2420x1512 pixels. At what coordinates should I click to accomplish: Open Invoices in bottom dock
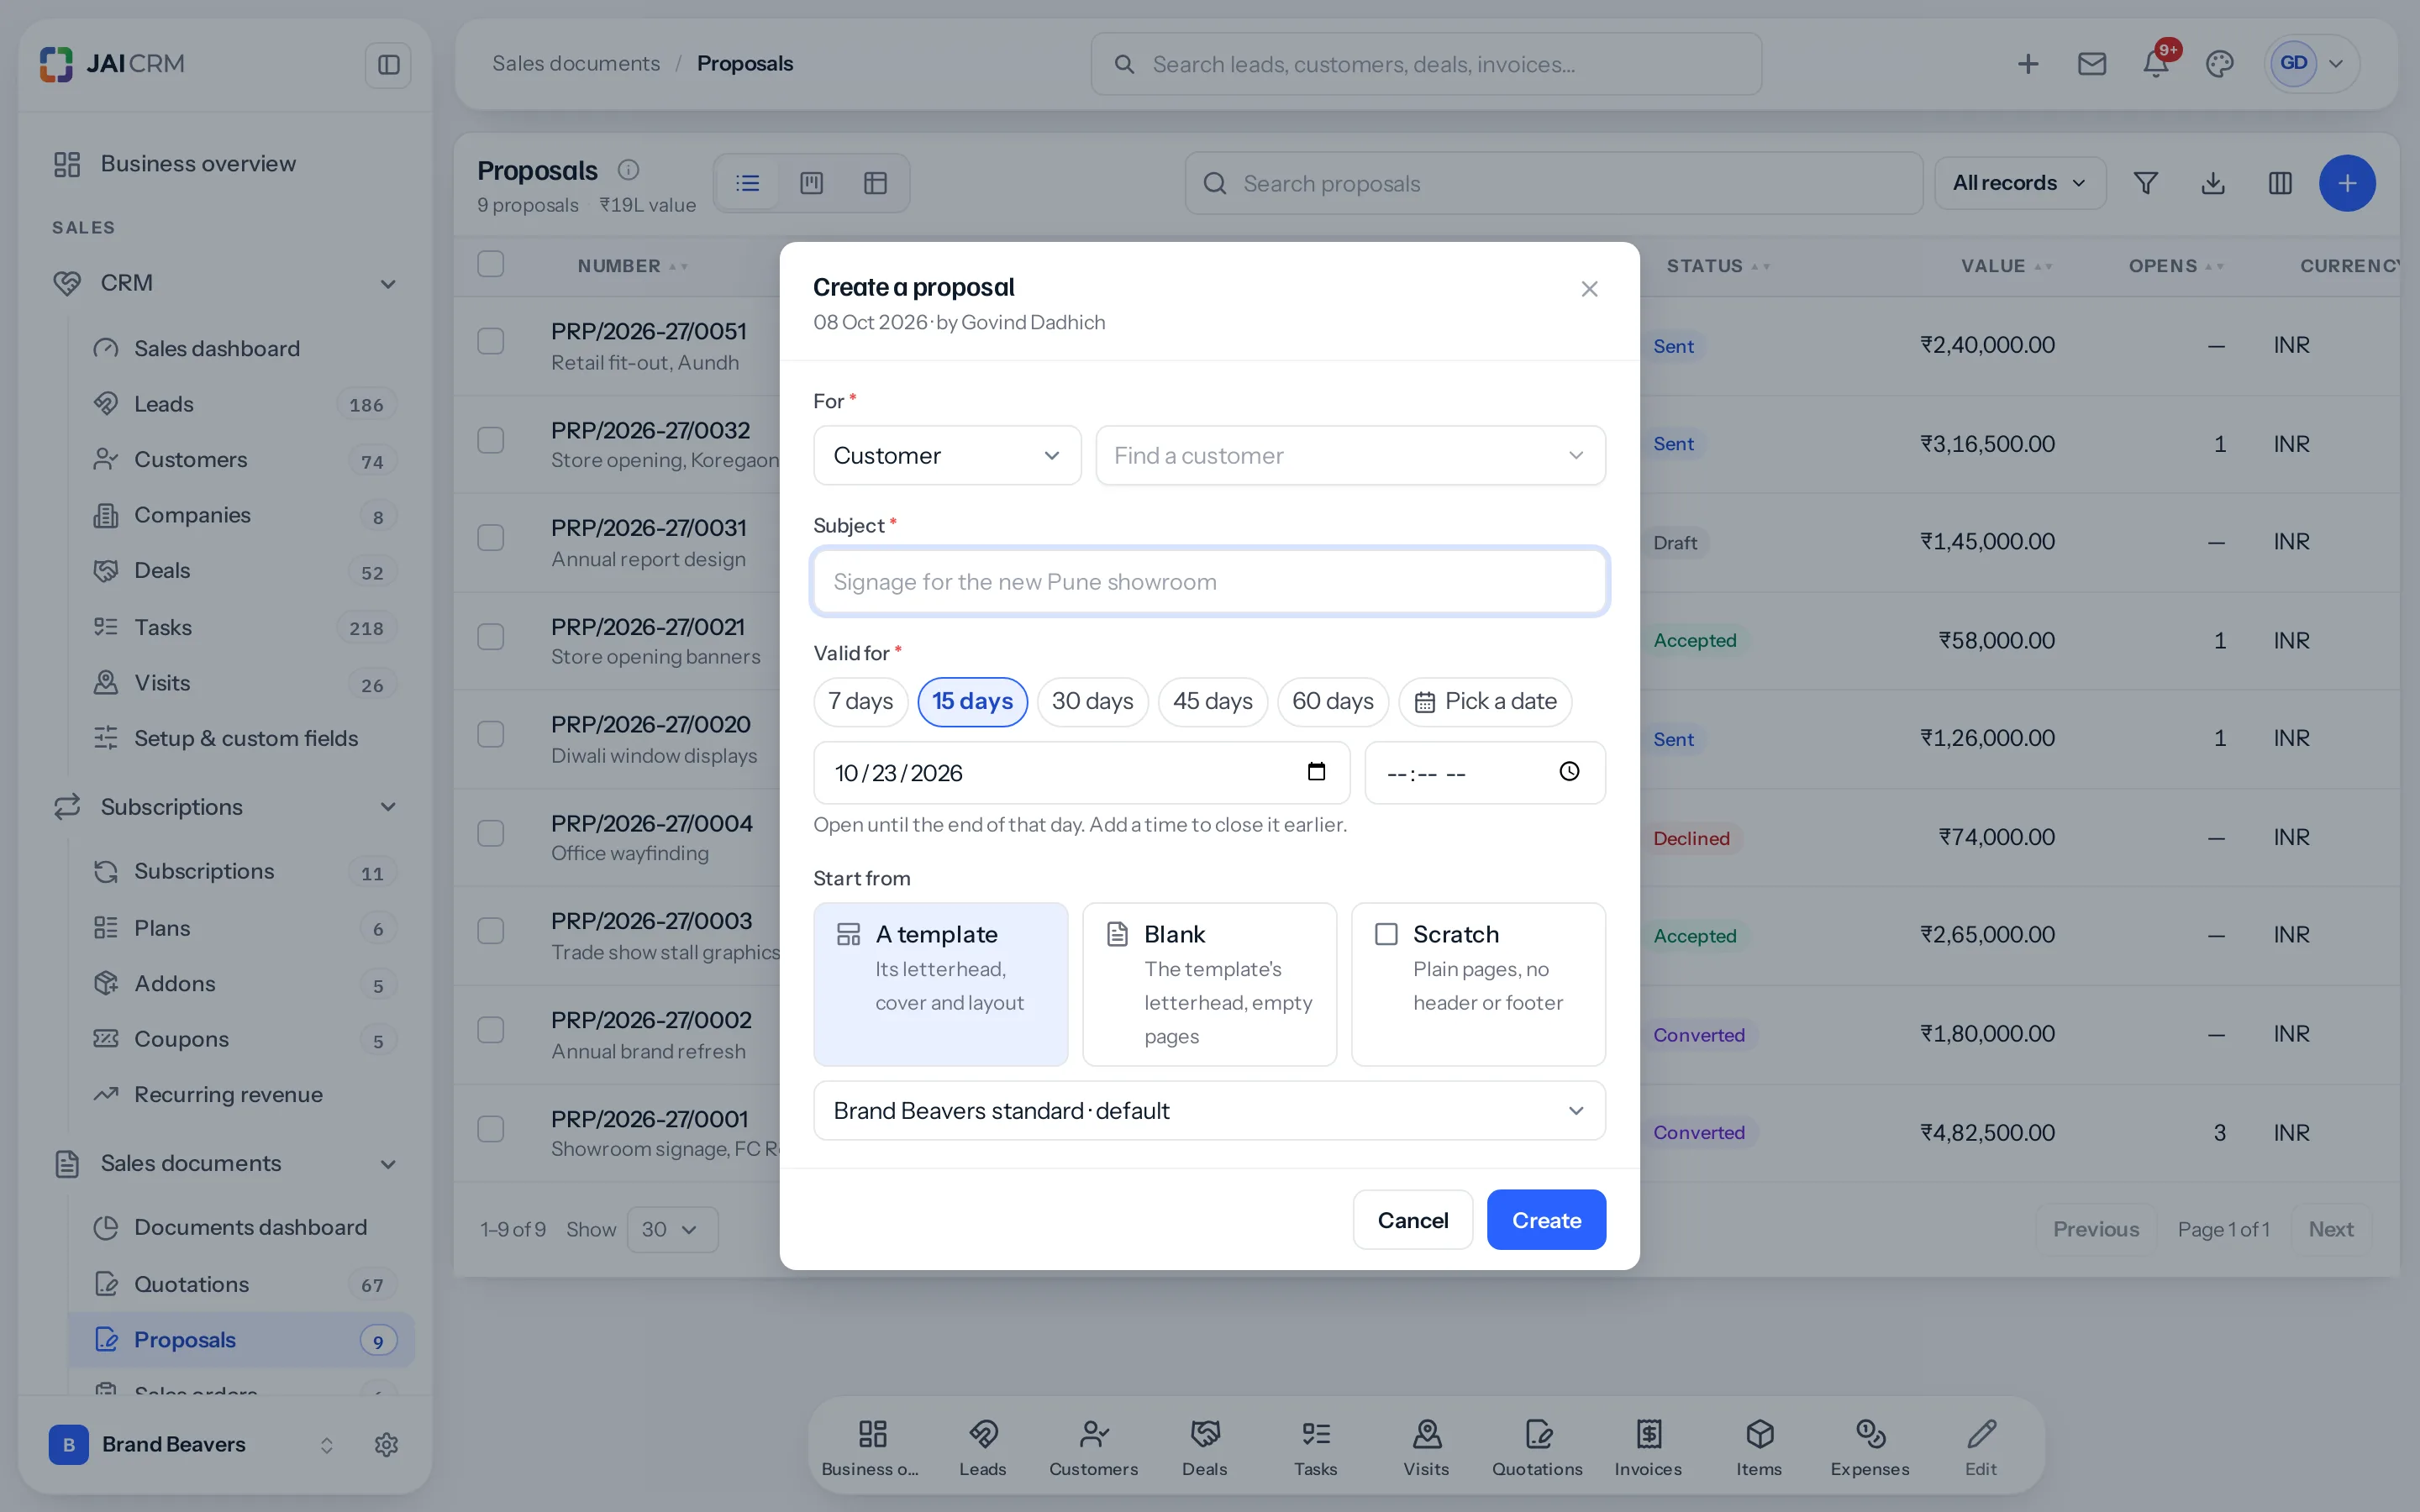[1648, 1447]
